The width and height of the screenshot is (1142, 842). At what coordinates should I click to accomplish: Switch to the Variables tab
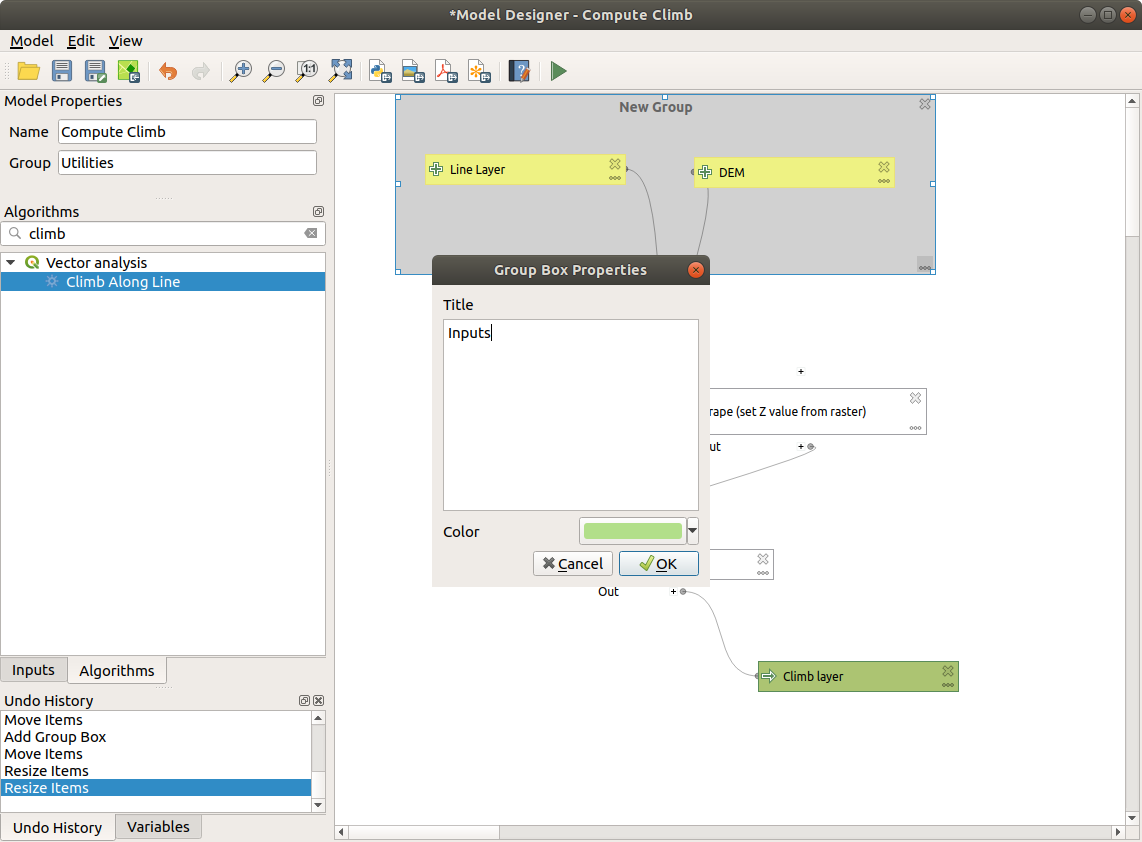(x=158, y=826)
